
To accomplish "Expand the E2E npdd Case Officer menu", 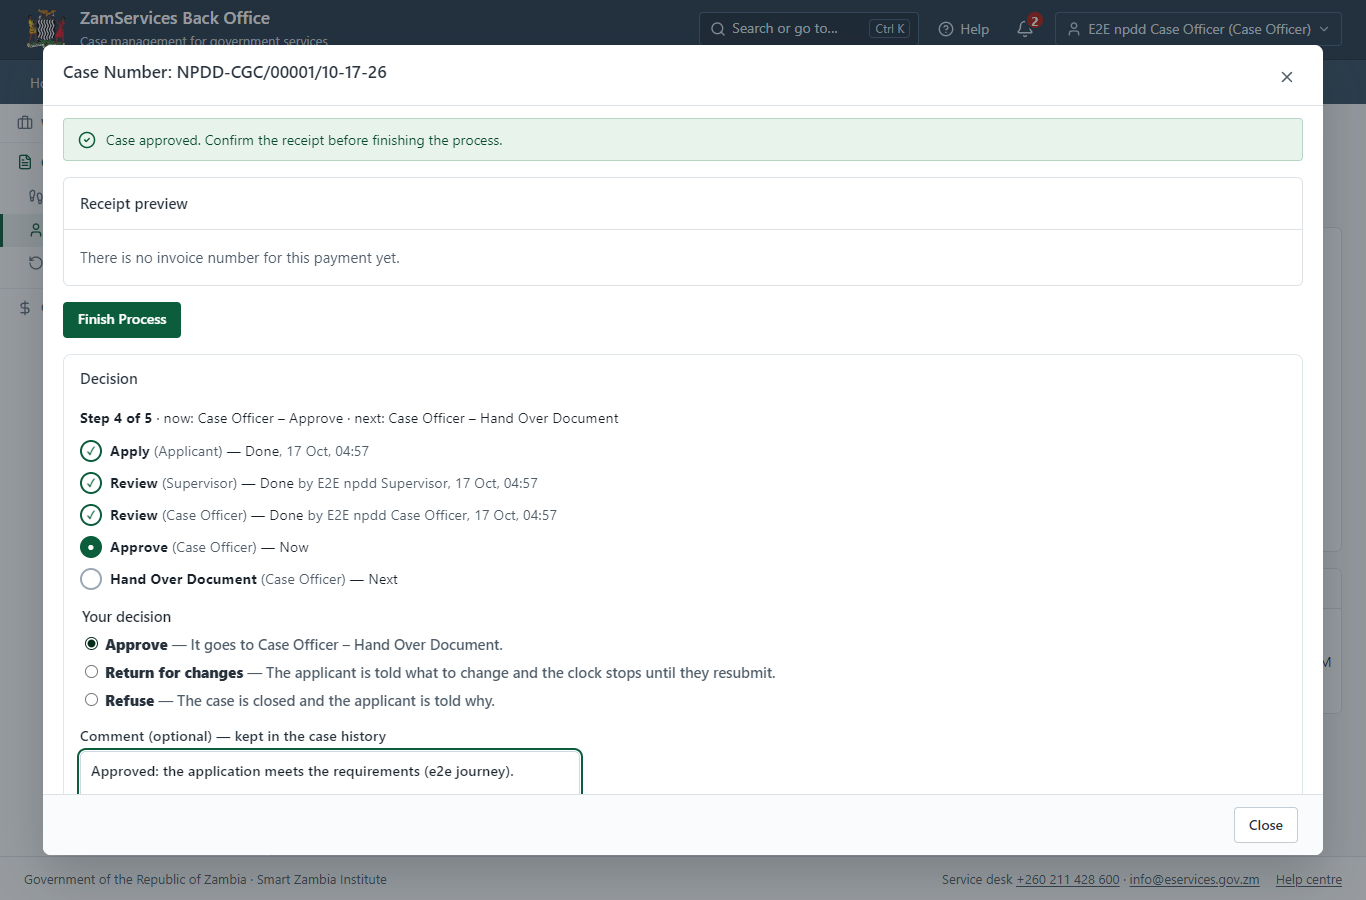I will (x=1198, y=29).
